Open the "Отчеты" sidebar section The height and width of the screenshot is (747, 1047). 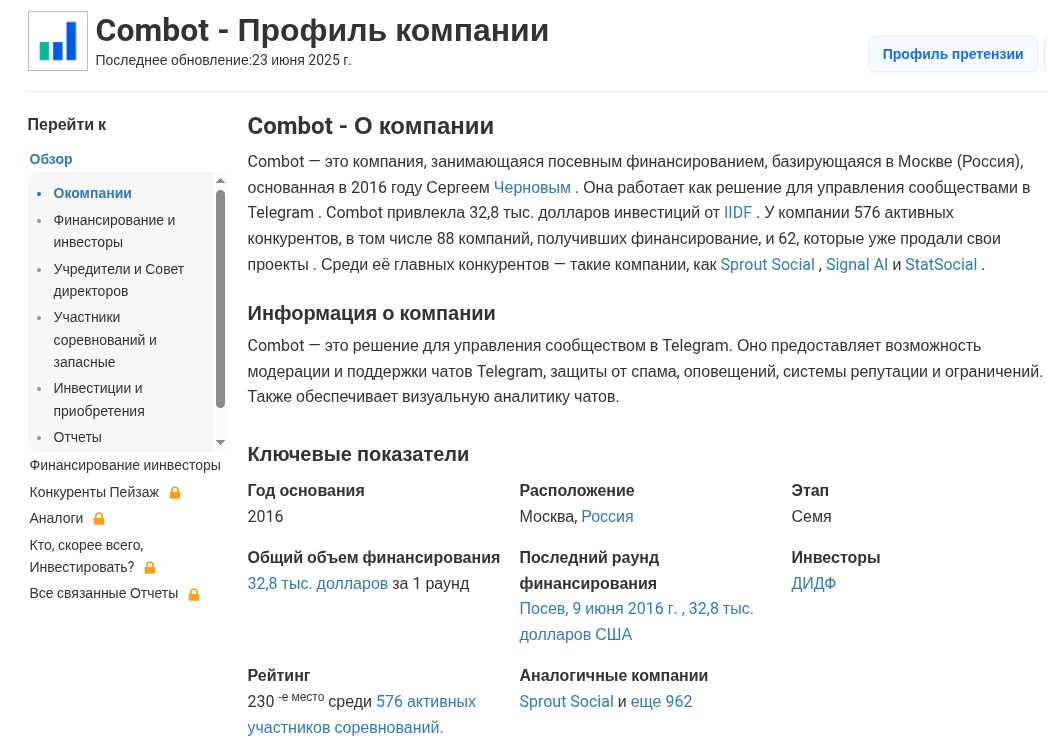click(x=77, y=437)
